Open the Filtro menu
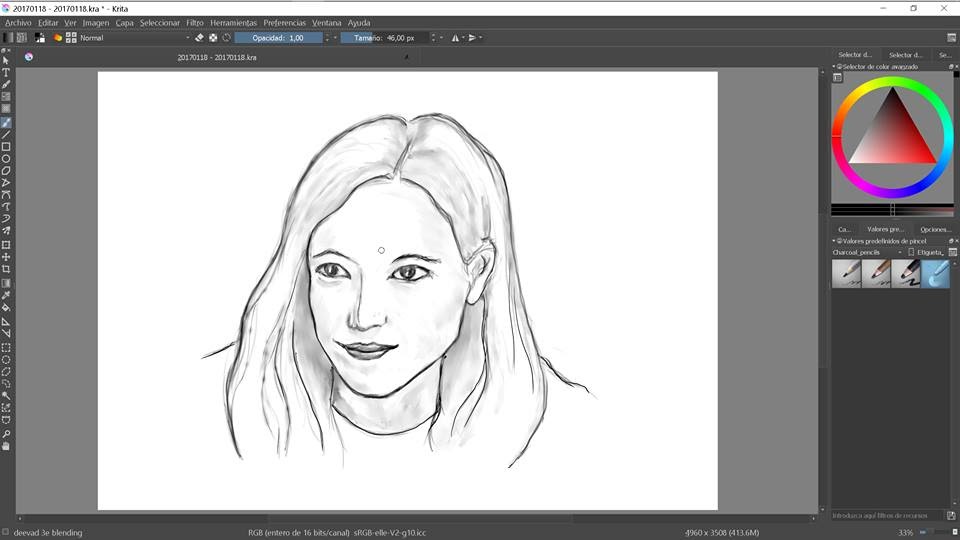960x540 pixels. [195, 23]
